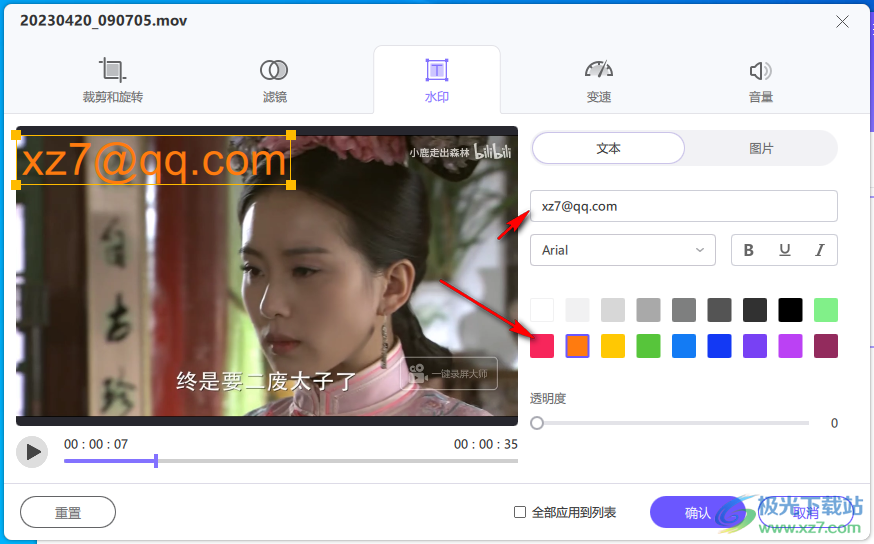This screenshot has width=874, height=544.
Task: Select the light blue color swatch
Action: [x=684, y=346]
